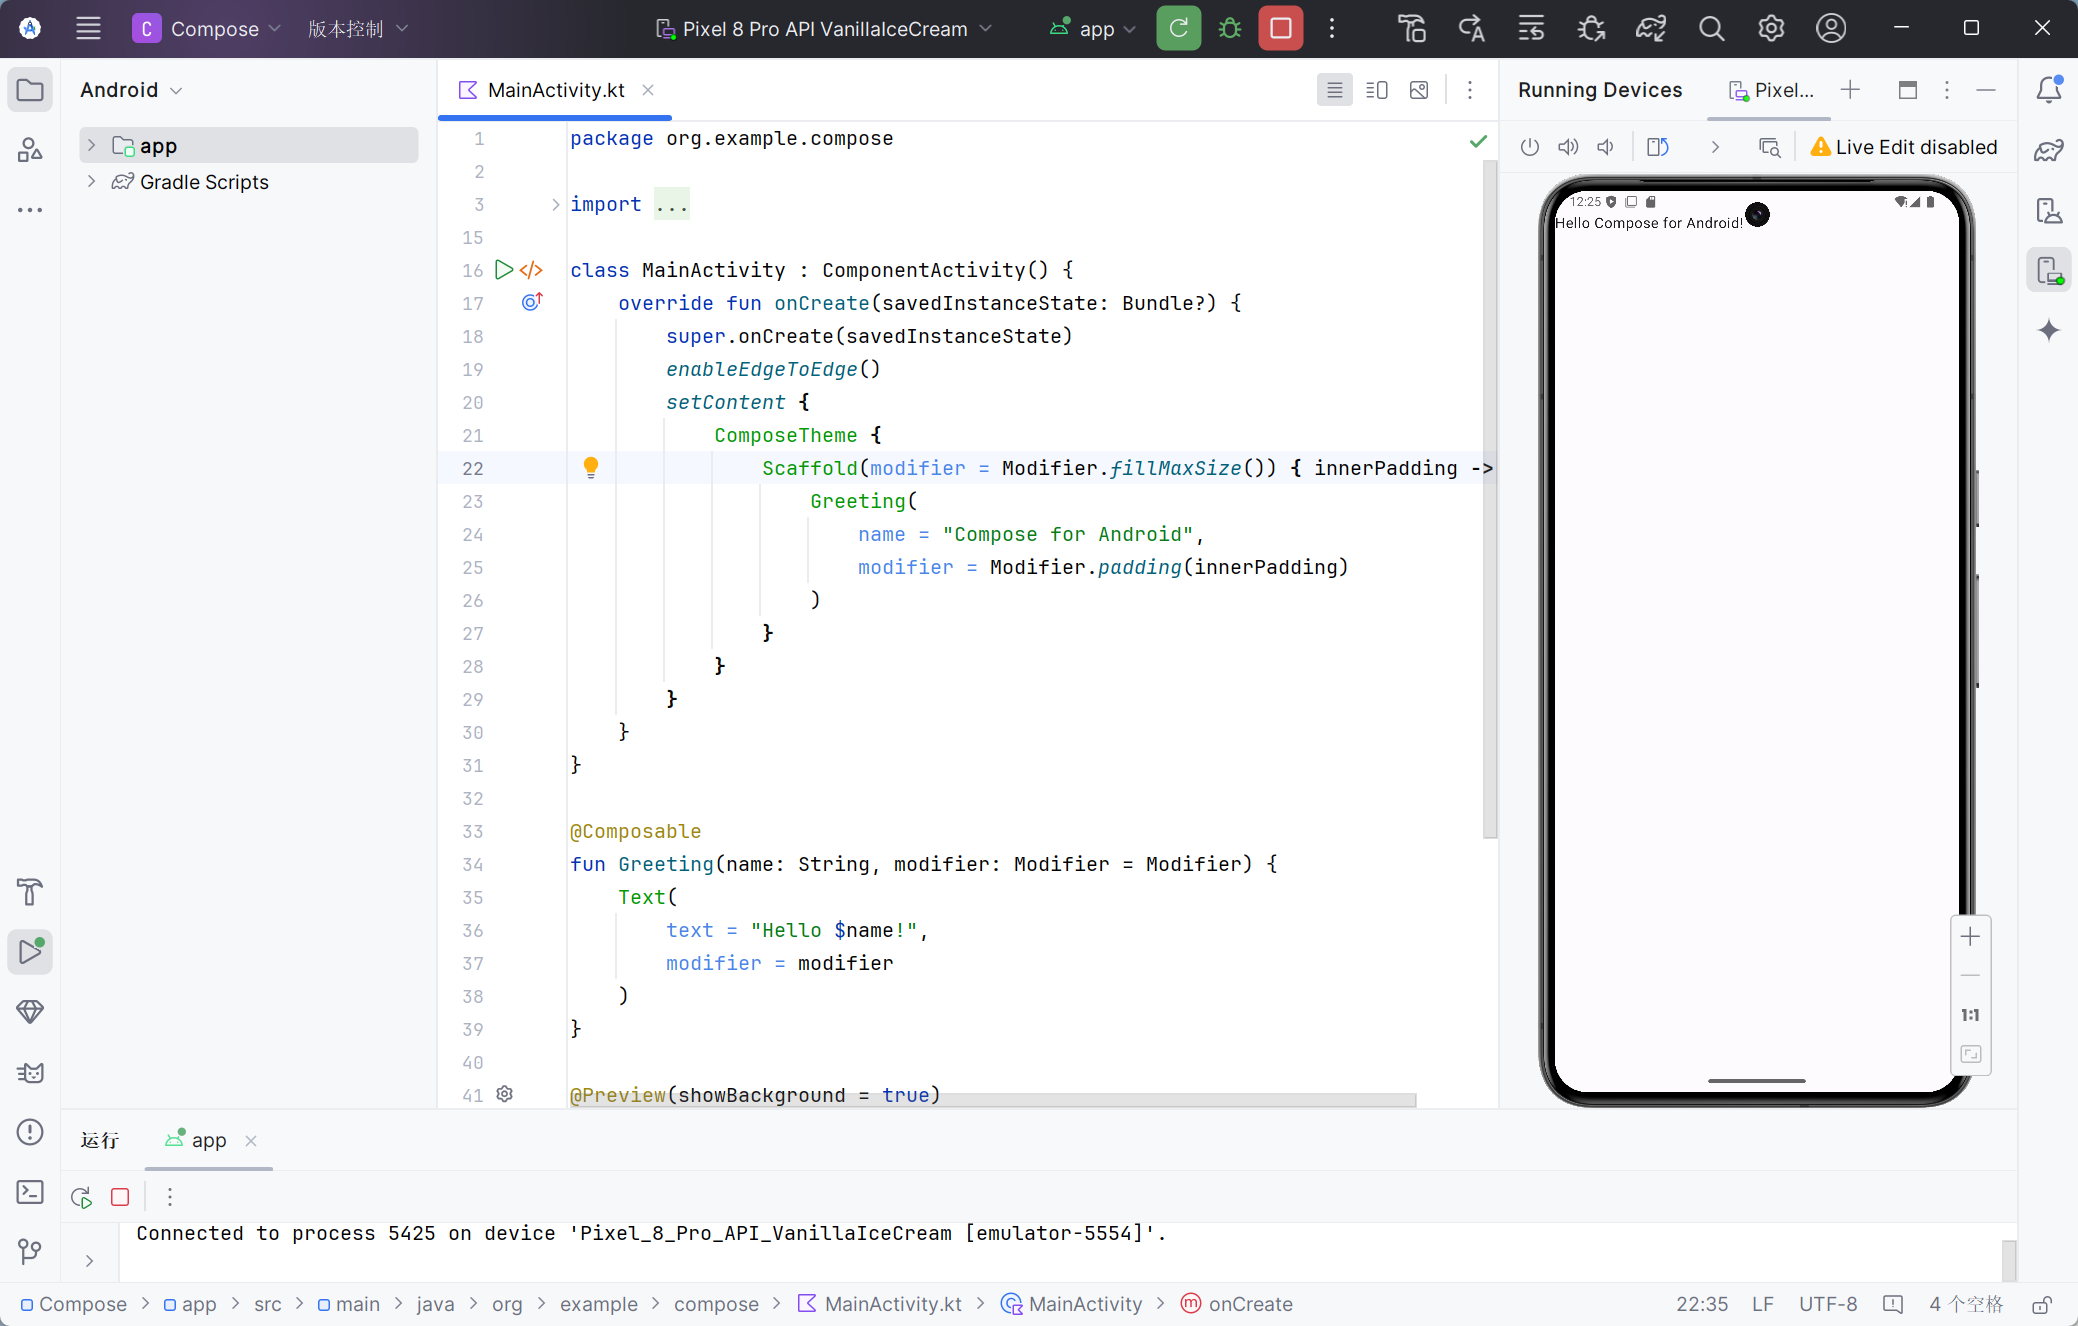Open the Notifications bell
The width and height of the screenshot is (2078, 1326).
(x=2049, y=90)
